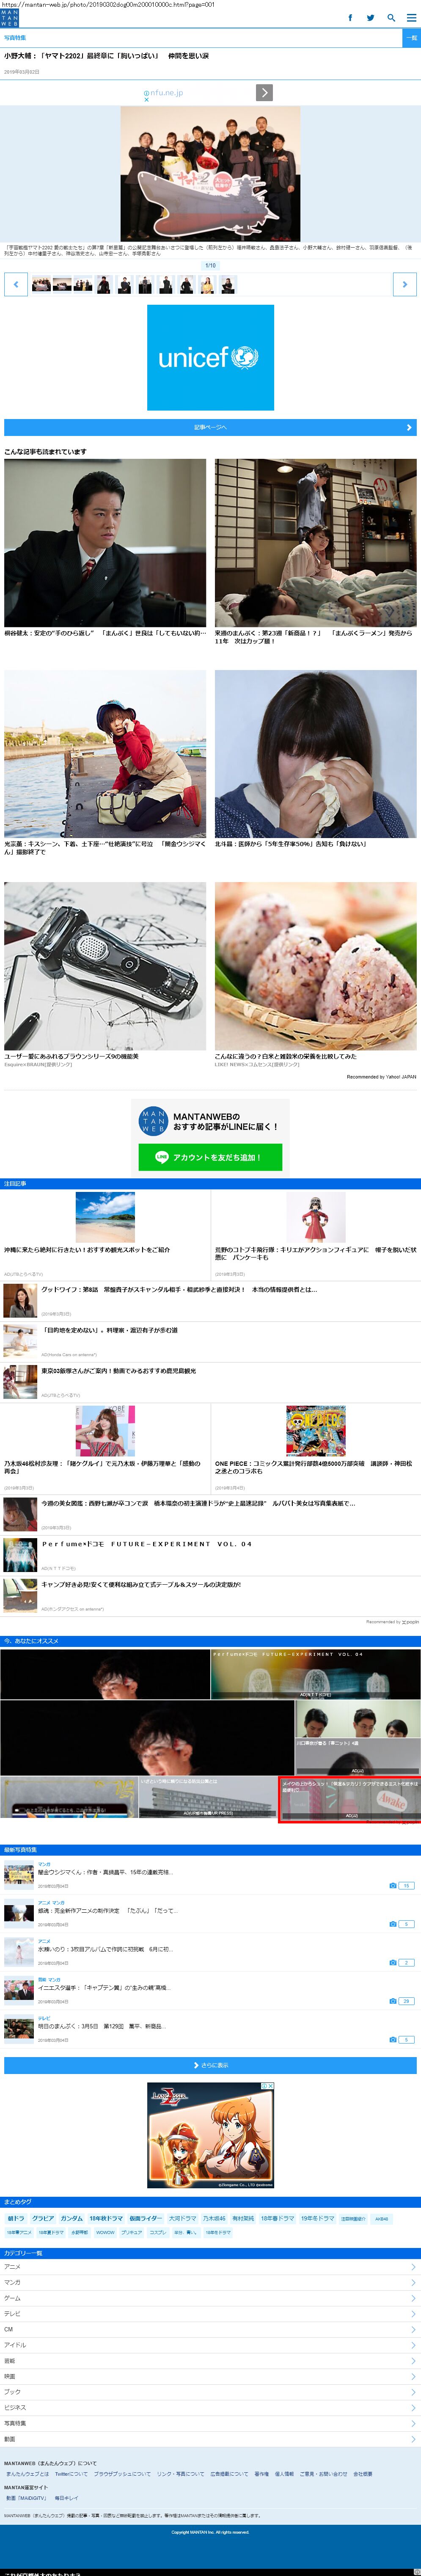Open the search magnifier icon
Image resolution: width=421 pixels, height=2576 pixels.
(x=391, y=18)
